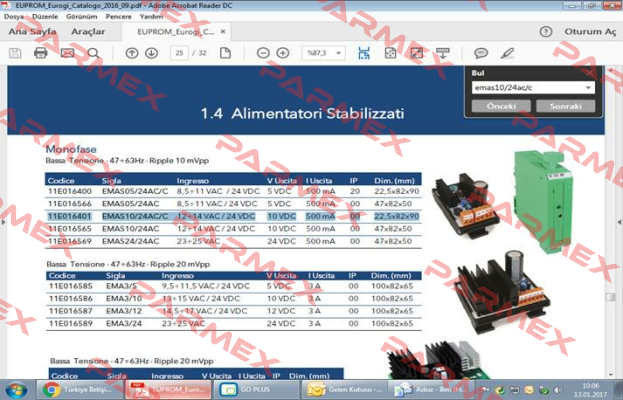Click the read mode toolbar icon
This screenshot has width=623, height=400.
click(x=443, y=53)
